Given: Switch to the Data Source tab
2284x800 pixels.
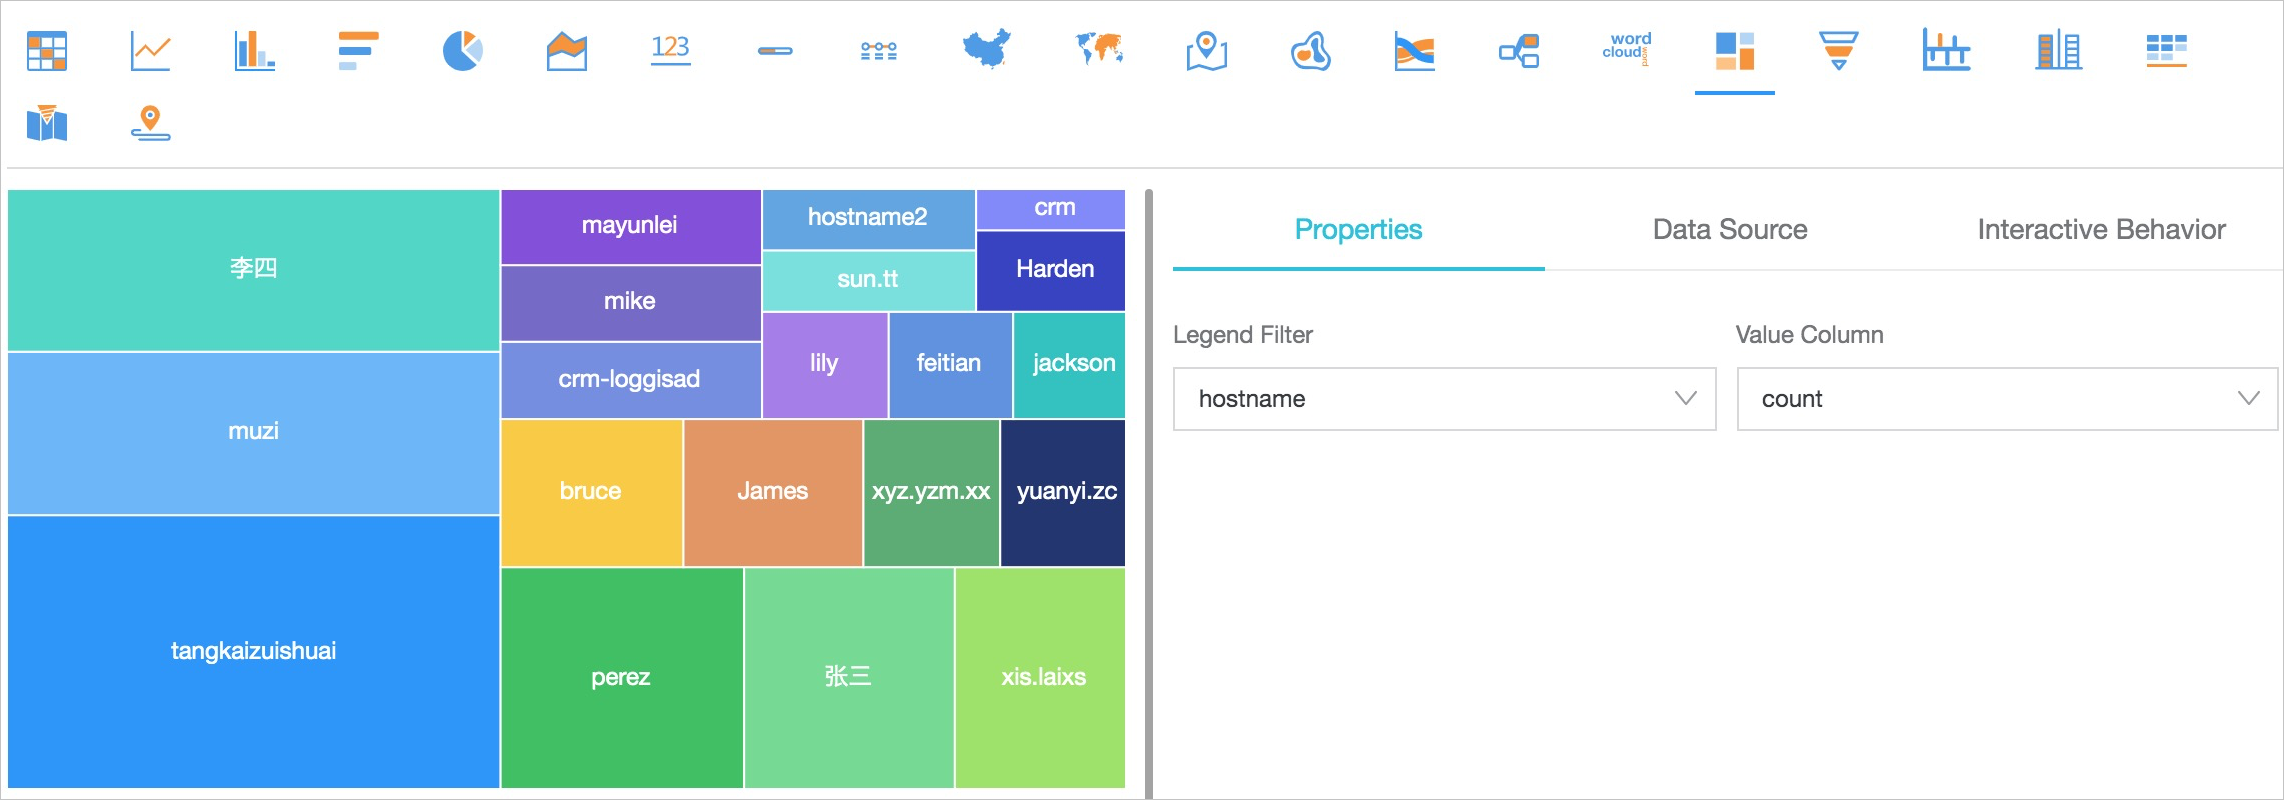Looking at the screenshot, I should pyautogui.click(x=1729, y=230).
